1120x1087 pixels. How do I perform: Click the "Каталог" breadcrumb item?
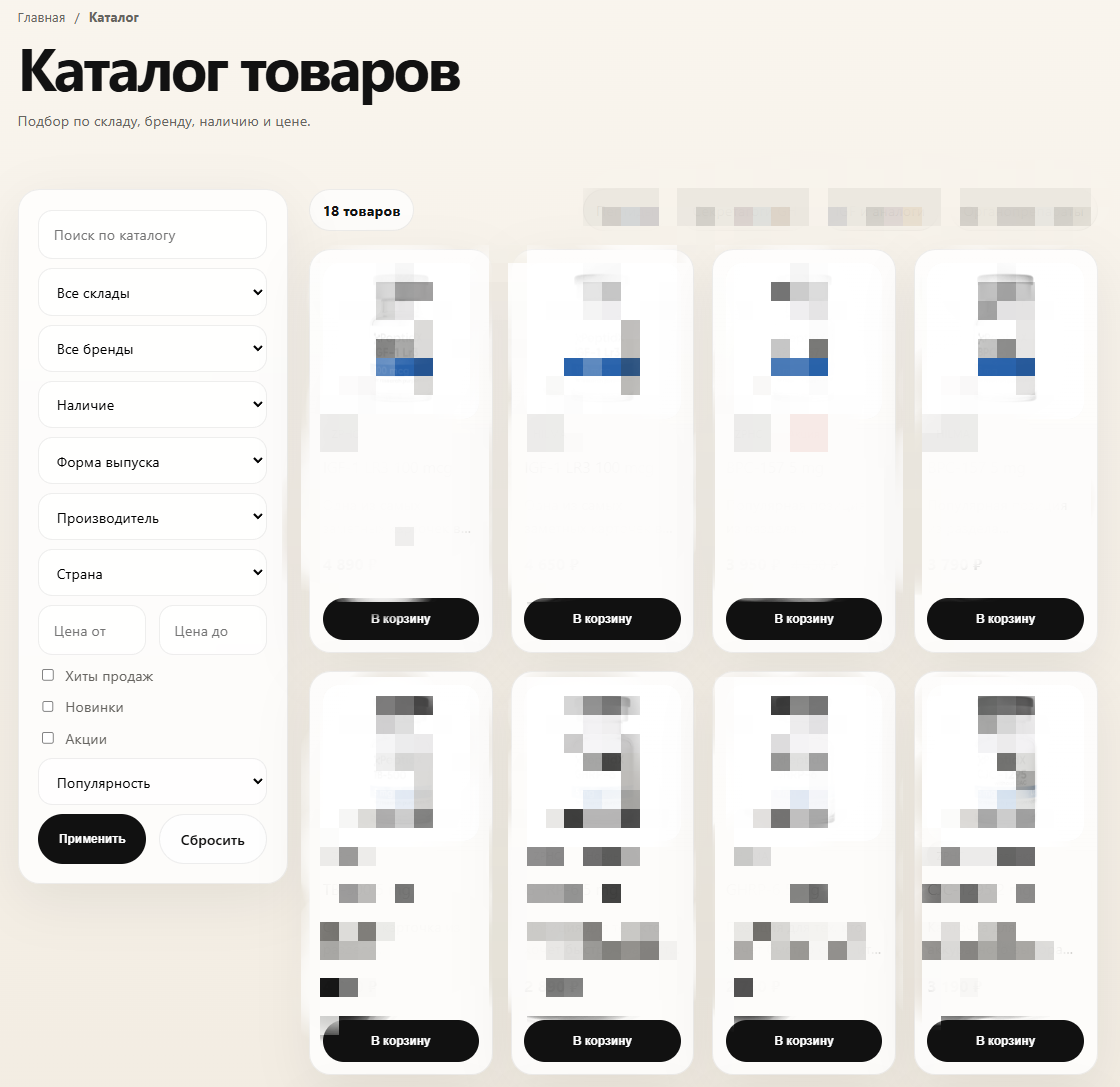[x=113, y=17]
